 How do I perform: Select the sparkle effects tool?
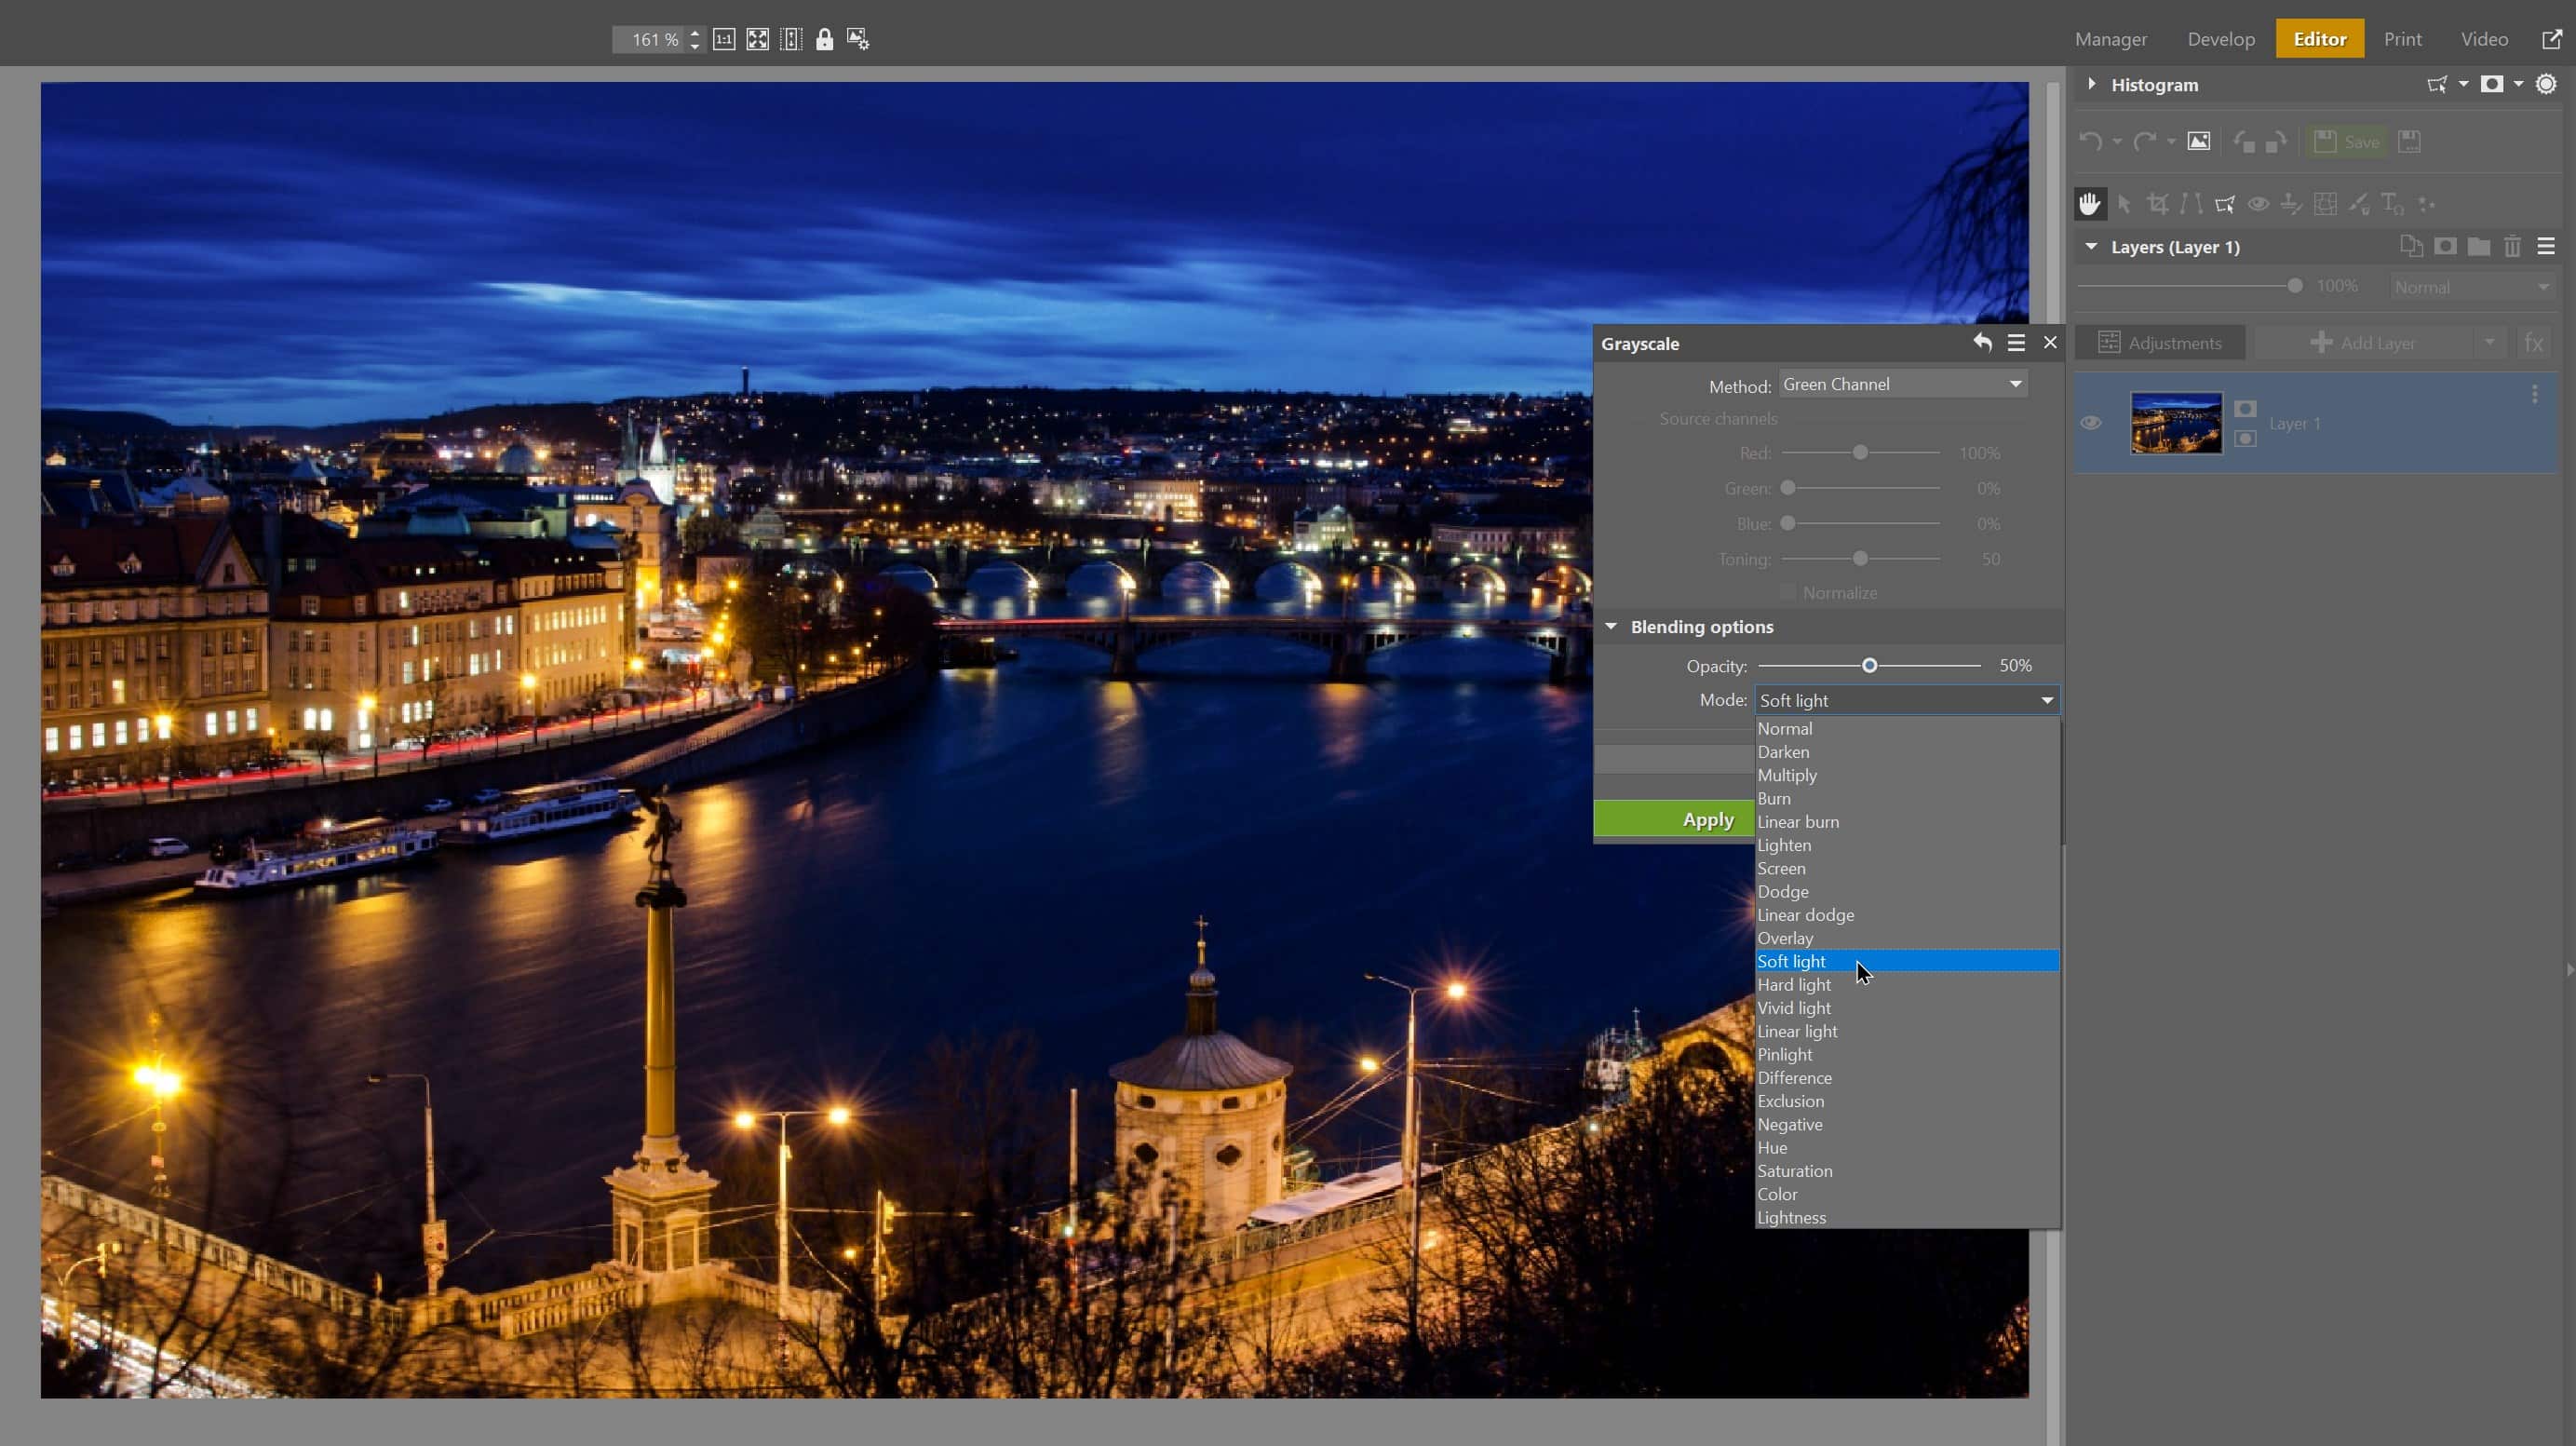click(x=2426, y=204)
